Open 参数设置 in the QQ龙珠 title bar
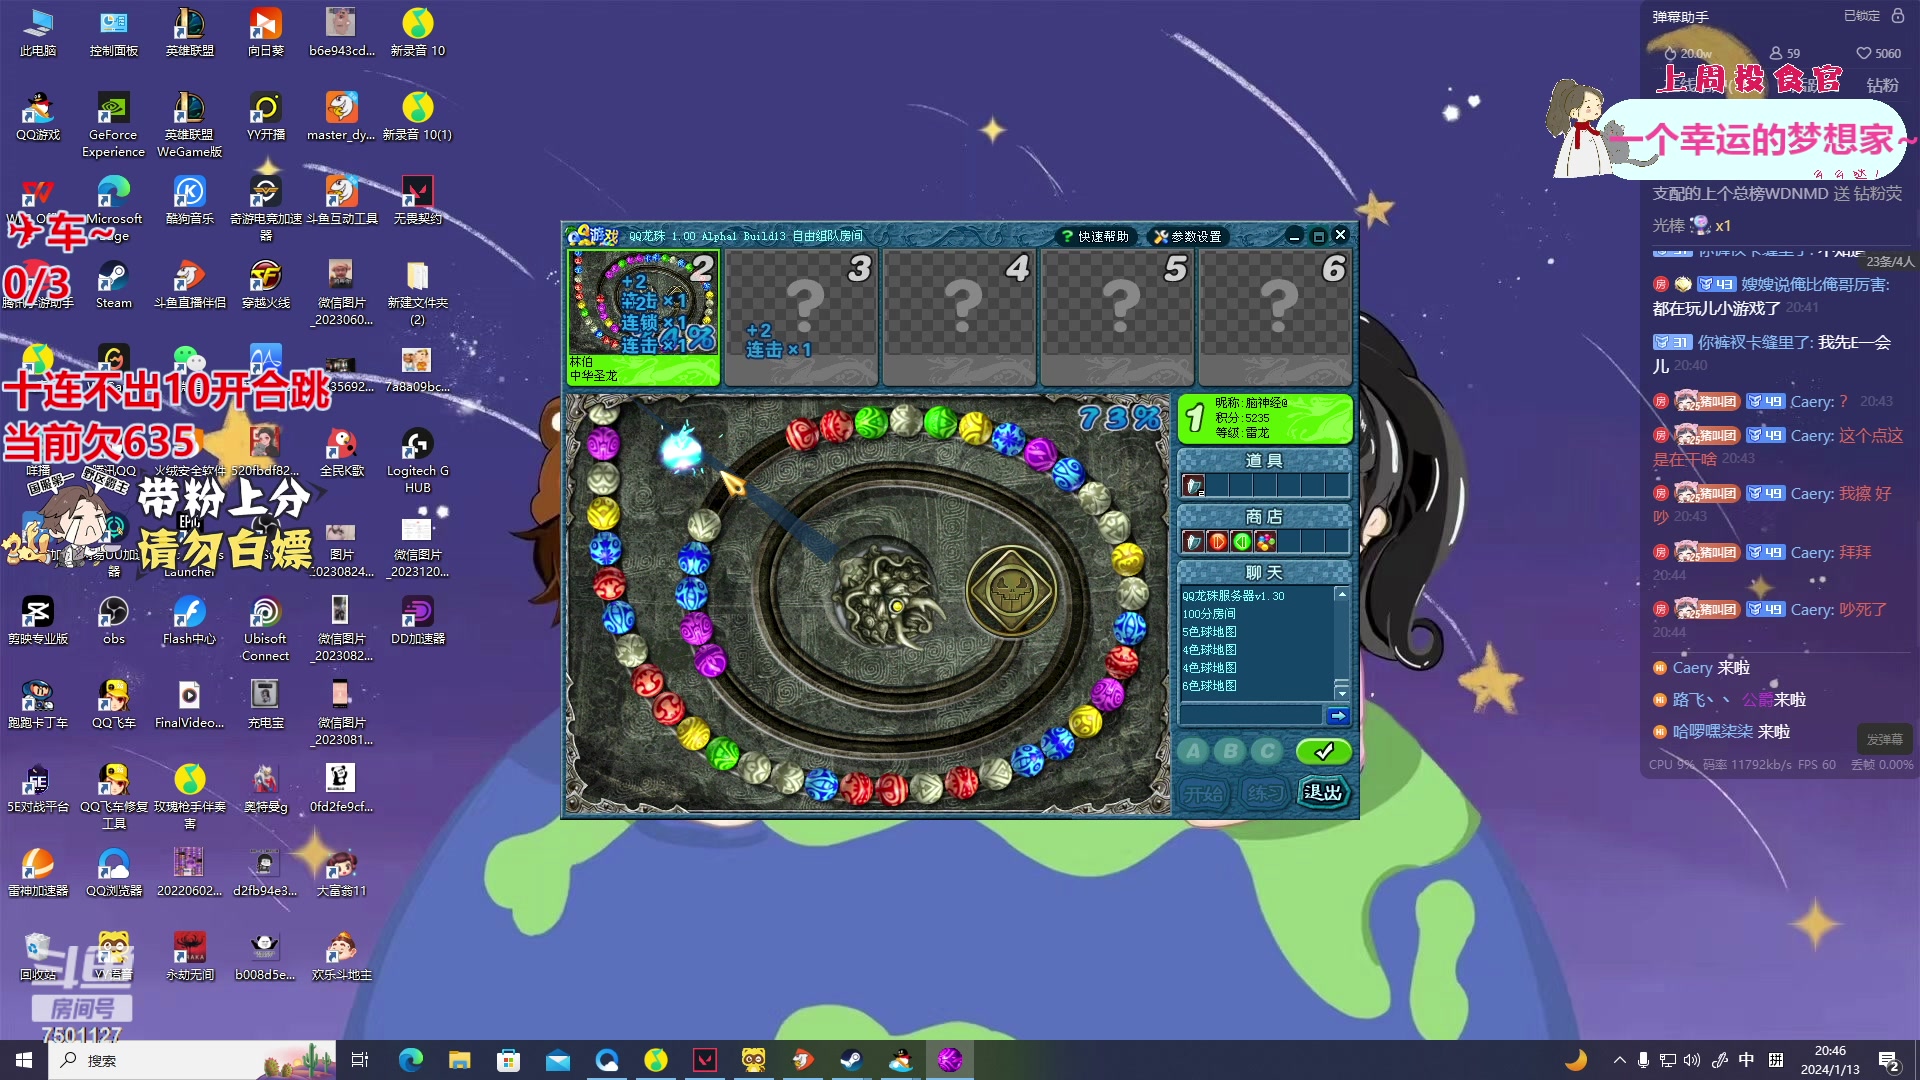The width and height of the screenshot is (1920, 1080). [x=1187, y=236]
